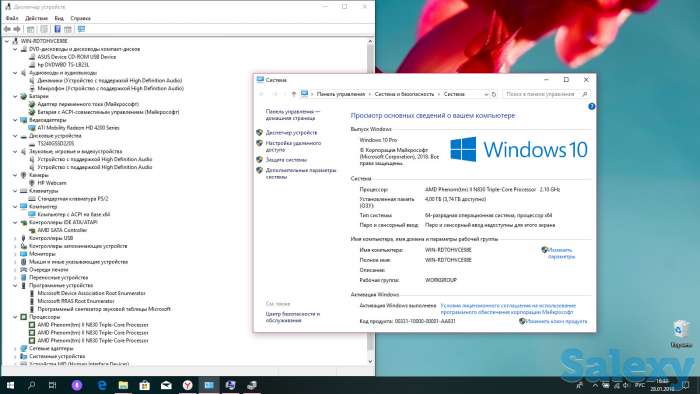
Task: Expand the Контроллеры USB category
Action: point(15,238)
